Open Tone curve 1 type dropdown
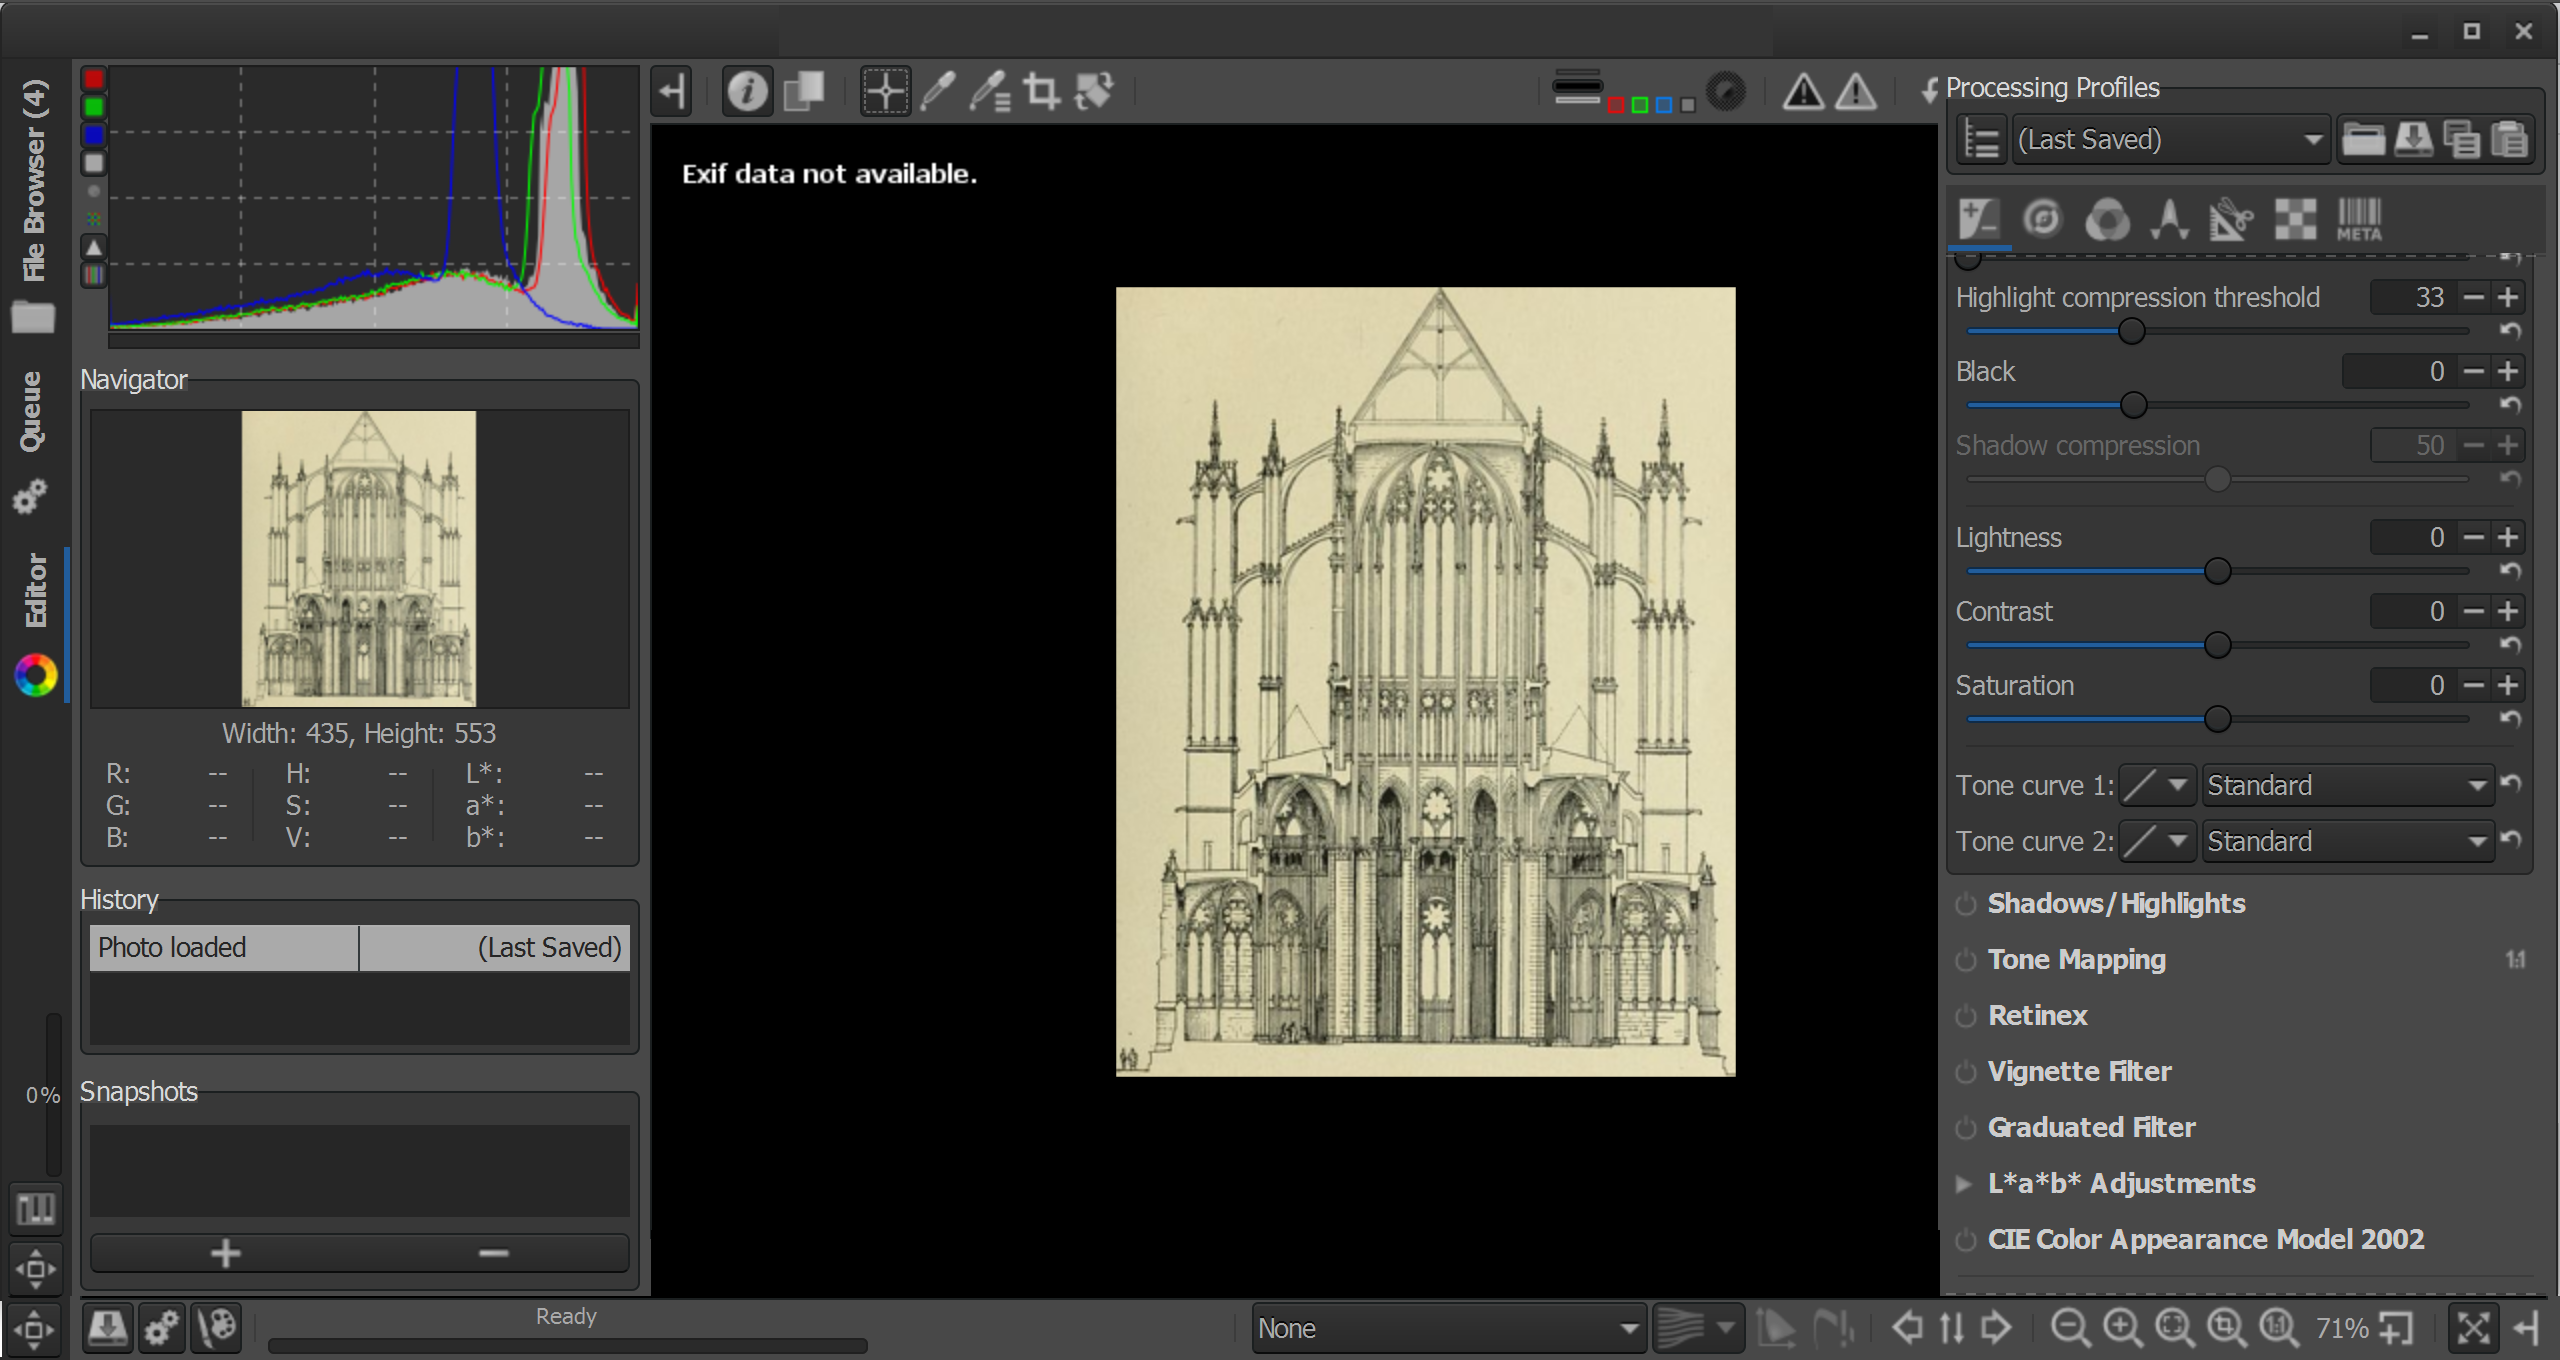 (2158, 785)
